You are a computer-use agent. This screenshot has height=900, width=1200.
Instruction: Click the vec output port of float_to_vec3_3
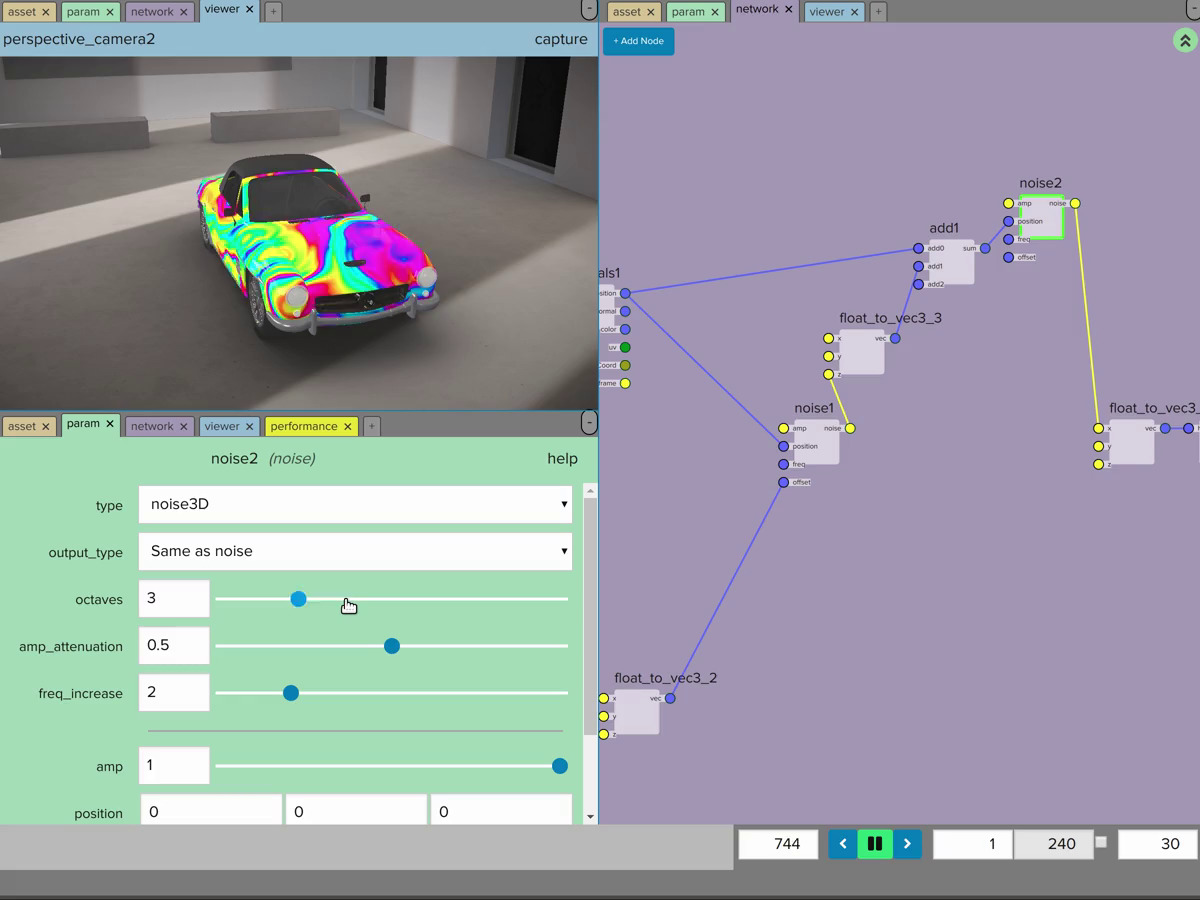pos(895,338)
